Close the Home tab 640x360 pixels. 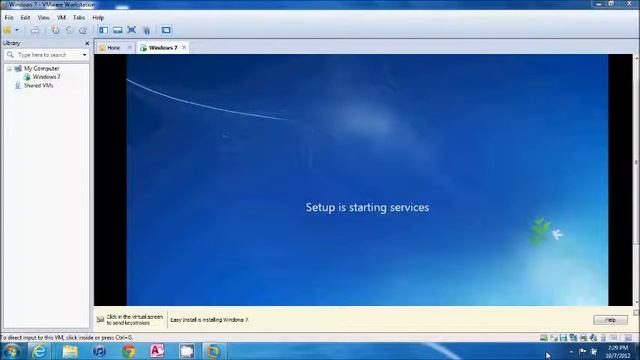pyautogui.click(x=130, y=48)
